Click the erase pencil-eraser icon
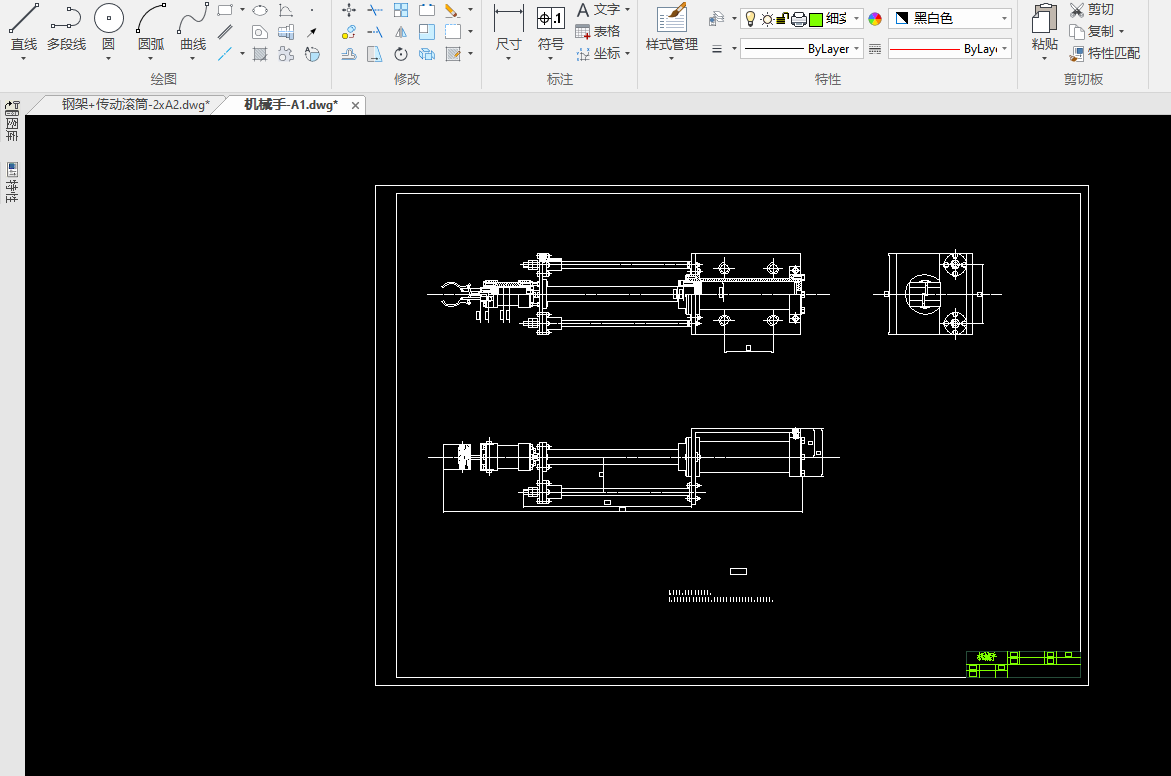Viewport: 1171px width, 776px height. click(452, 10)
